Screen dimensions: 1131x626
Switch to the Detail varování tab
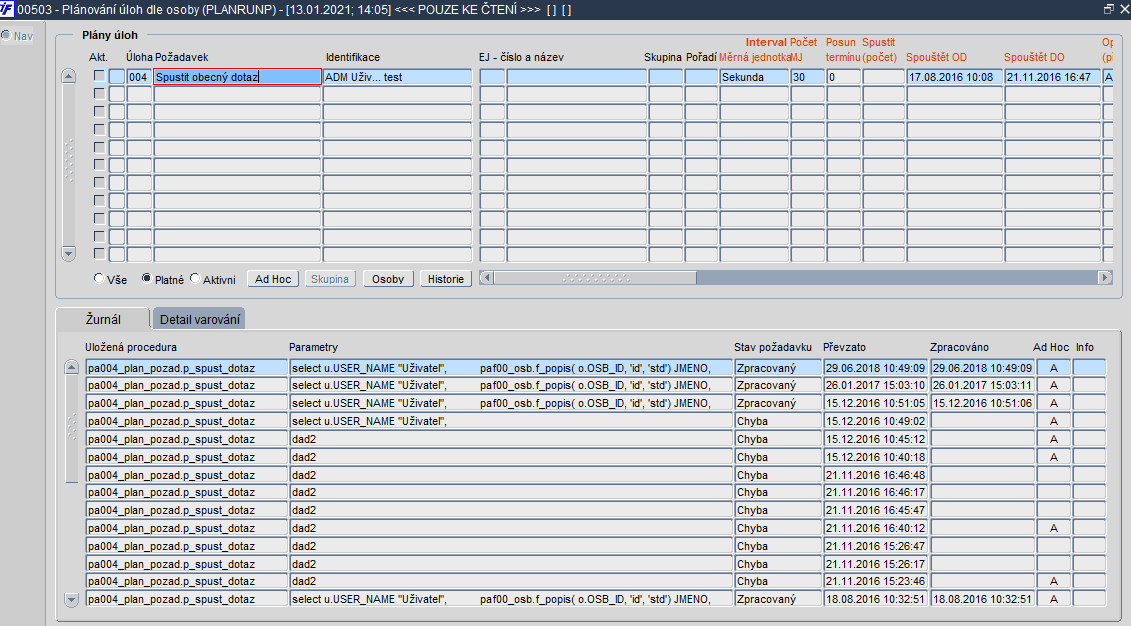(200, 319)
